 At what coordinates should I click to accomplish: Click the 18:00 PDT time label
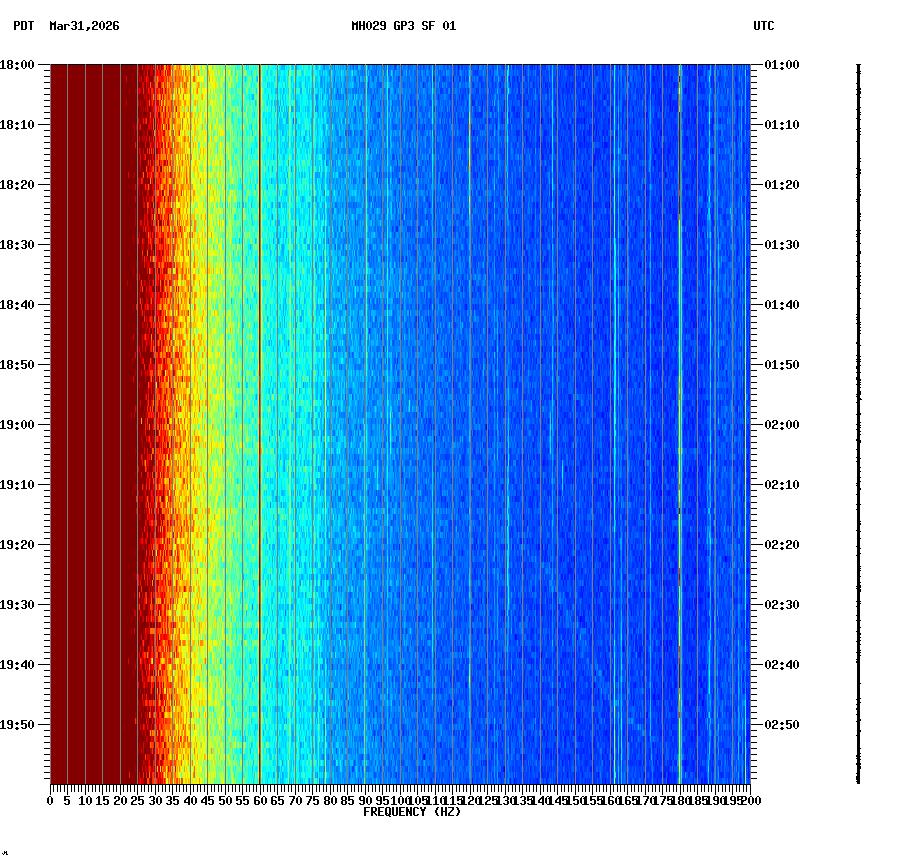pyautogui.click(x=20, y=65)
